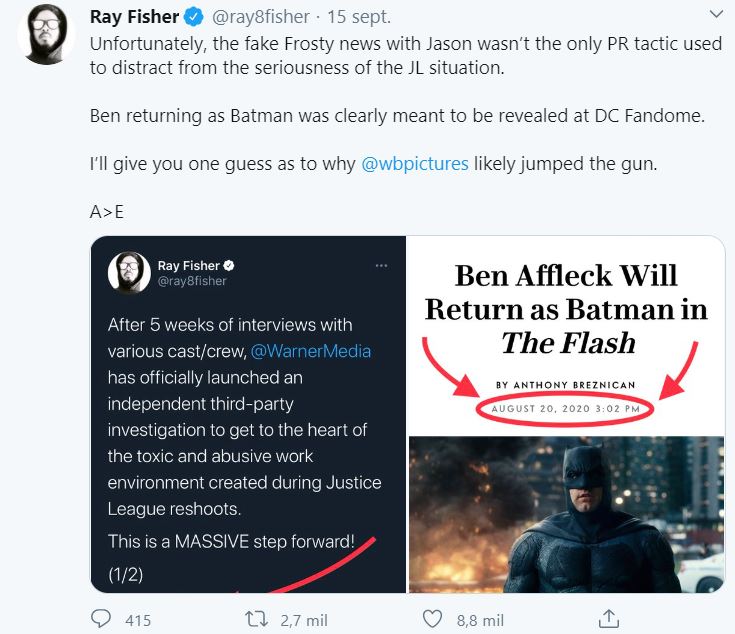Like the tweet with heart icon
Screen dimensions: 735x634
[432, 619]
